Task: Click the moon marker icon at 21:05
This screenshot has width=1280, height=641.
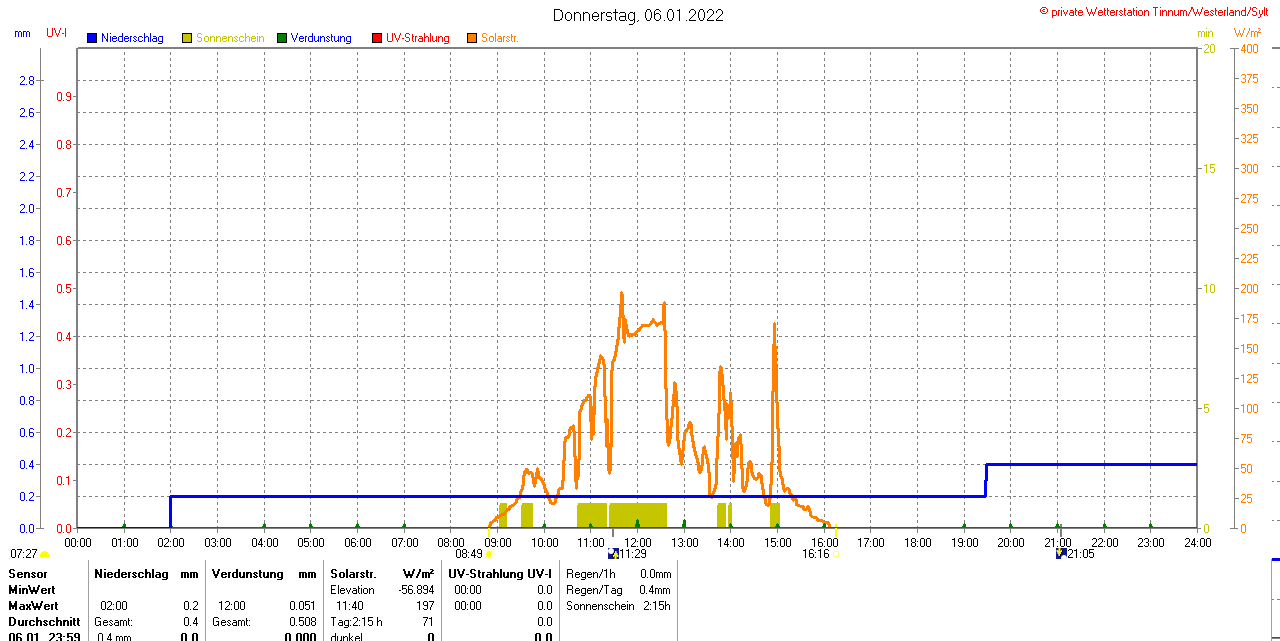Action: point(1060,554)
